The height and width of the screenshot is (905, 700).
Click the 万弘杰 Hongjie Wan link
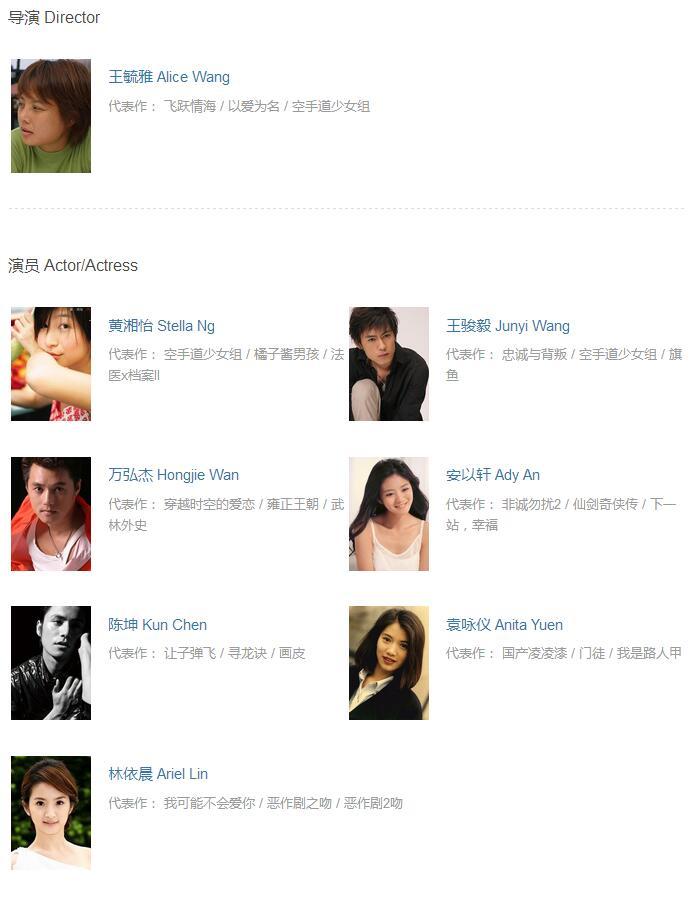pyautogui.click(x=174, y=475)
